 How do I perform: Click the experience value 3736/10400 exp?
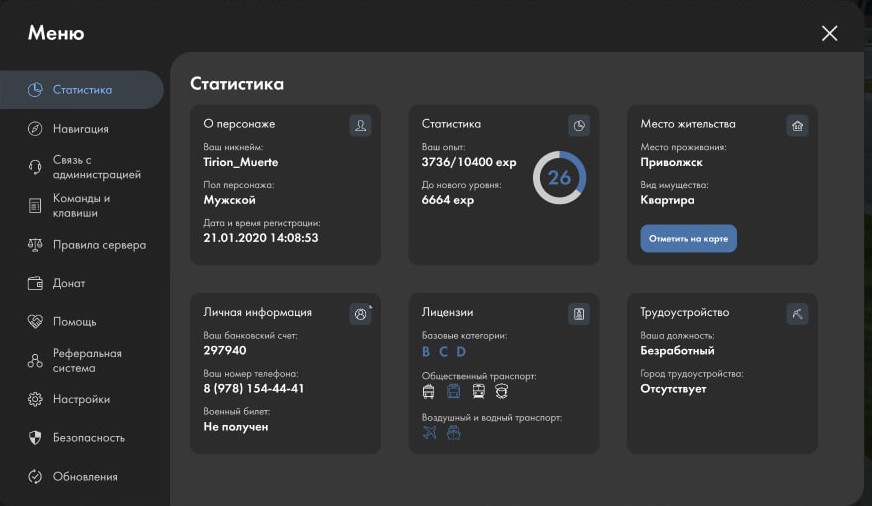(x=469, y=162)
